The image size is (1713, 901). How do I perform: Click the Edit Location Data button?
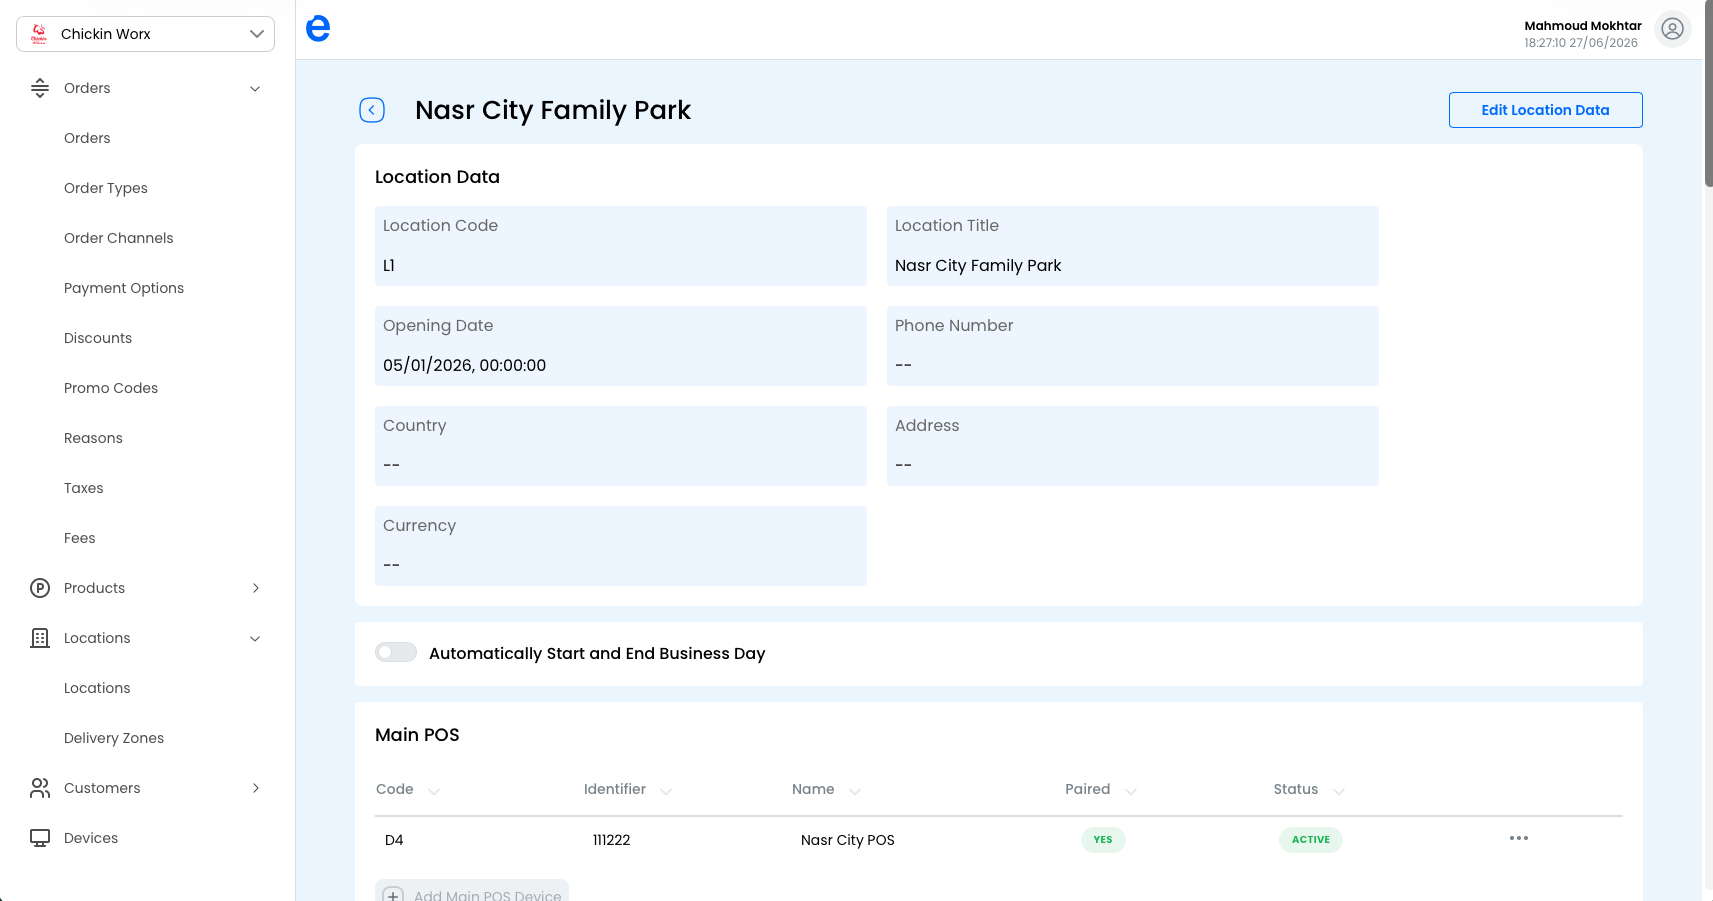pos(1545,110)
